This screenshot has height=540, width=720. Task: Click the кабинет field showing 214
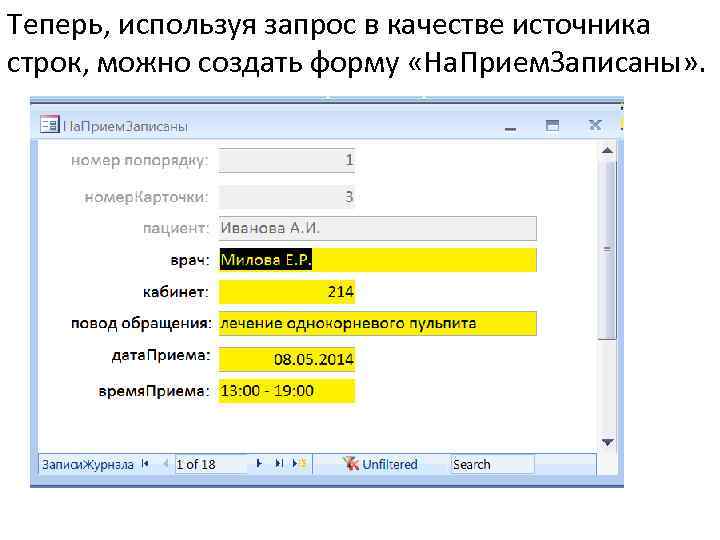(x=287, y=292)
